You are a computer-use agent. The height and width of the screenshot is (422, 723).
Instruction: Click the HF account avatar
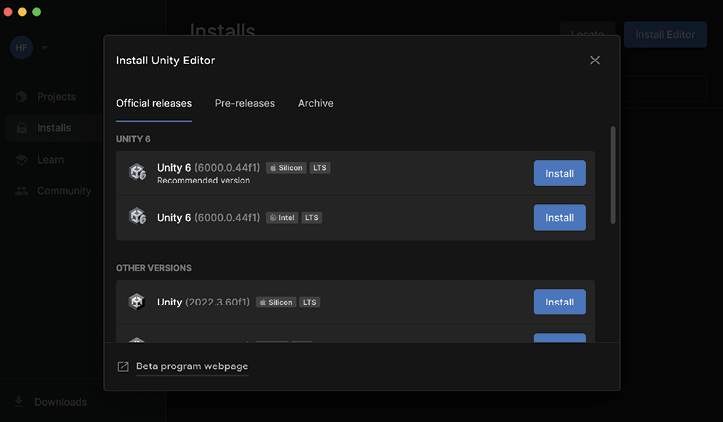click(x=22, y=48)
